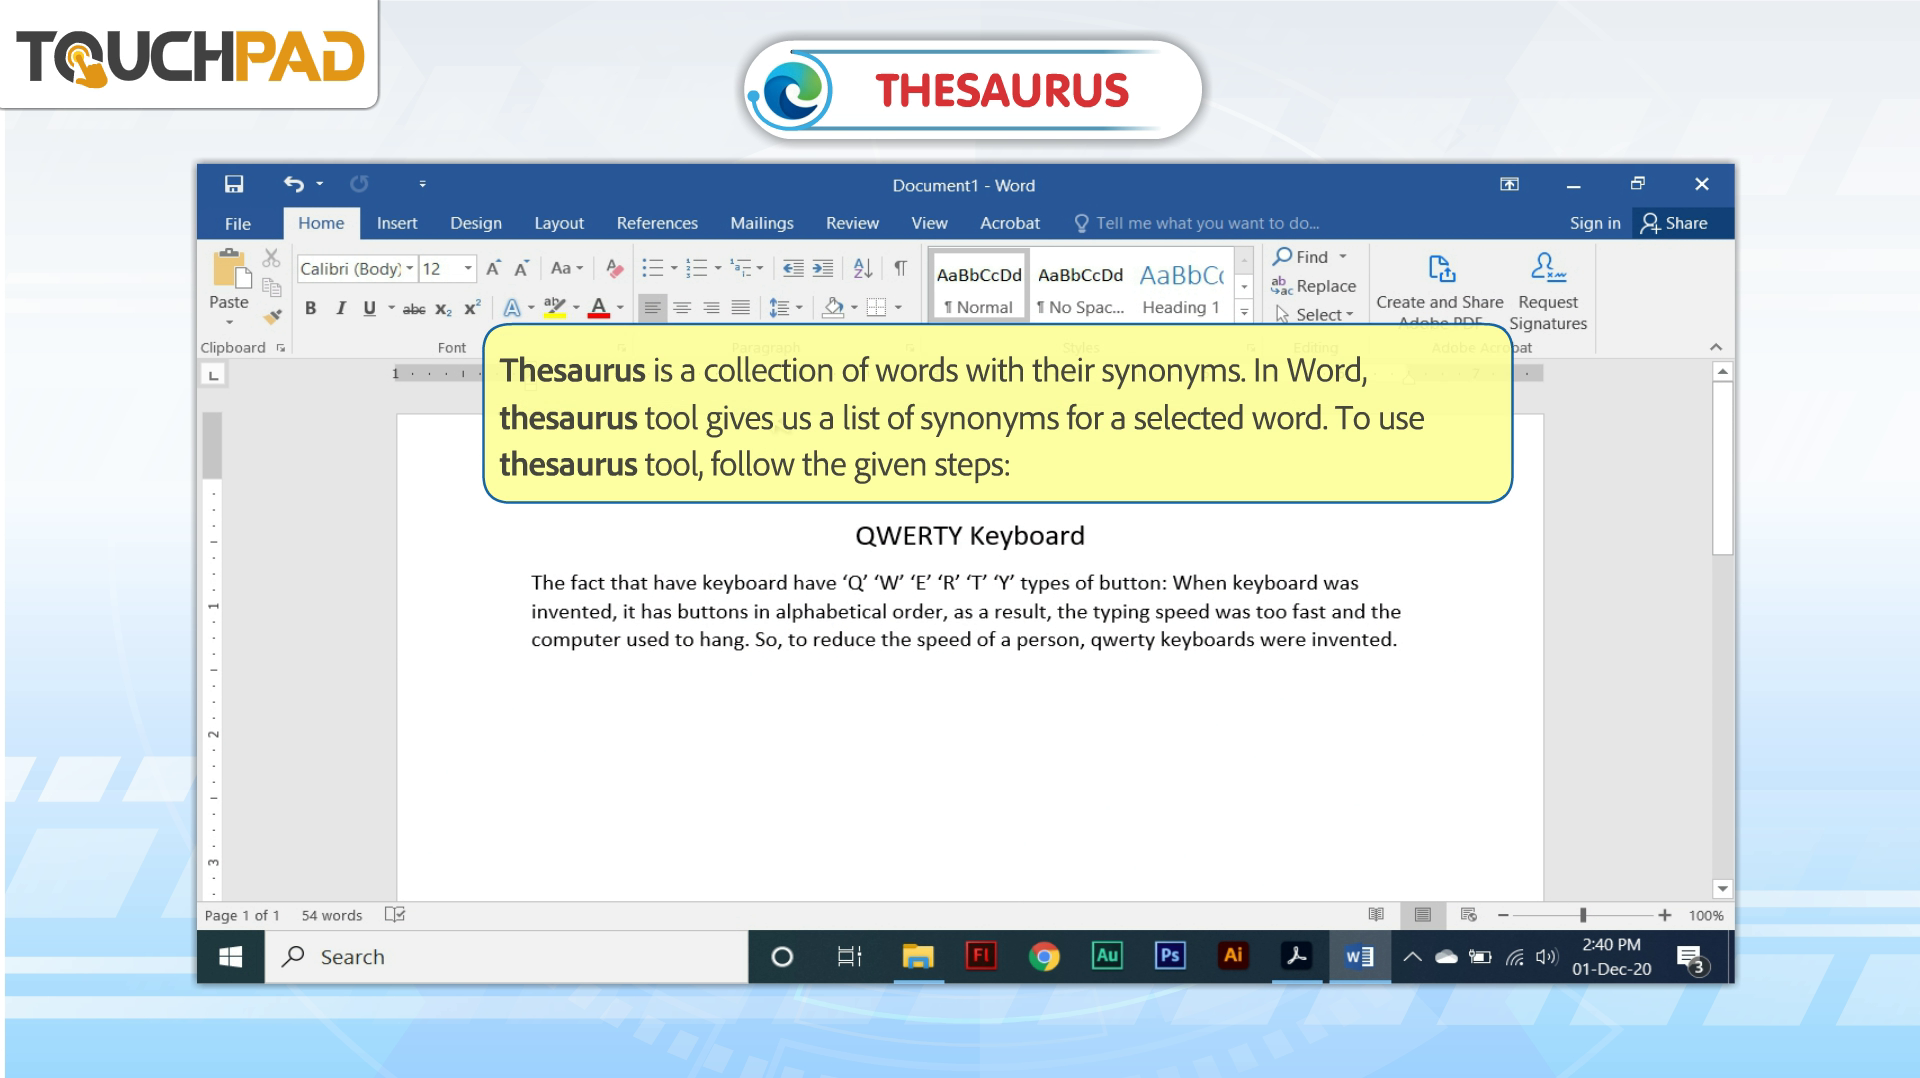This screenshot has width=1920, height=1078.
Task: Click the Format Painter brush icon
Action: [x=272, y=316]
